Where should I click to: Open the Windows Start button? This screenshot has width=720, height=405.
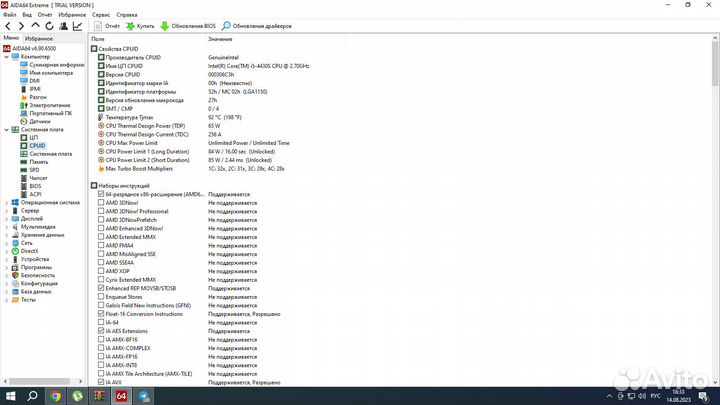coord(10,396)
